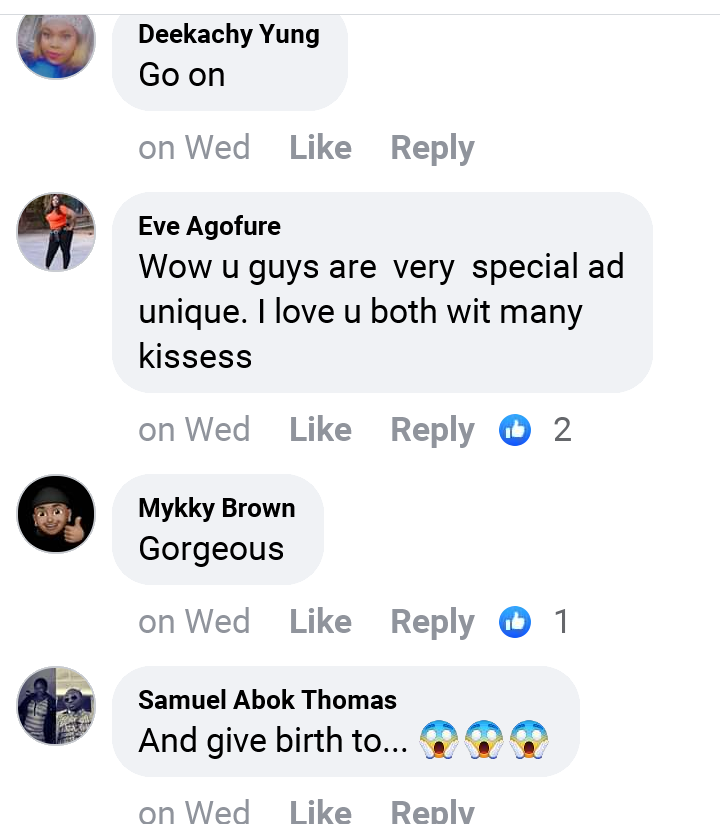Viewport: 720px width, 824px height.
Task: Open Mykky Brown's avatar
Action: pos(56,514)
